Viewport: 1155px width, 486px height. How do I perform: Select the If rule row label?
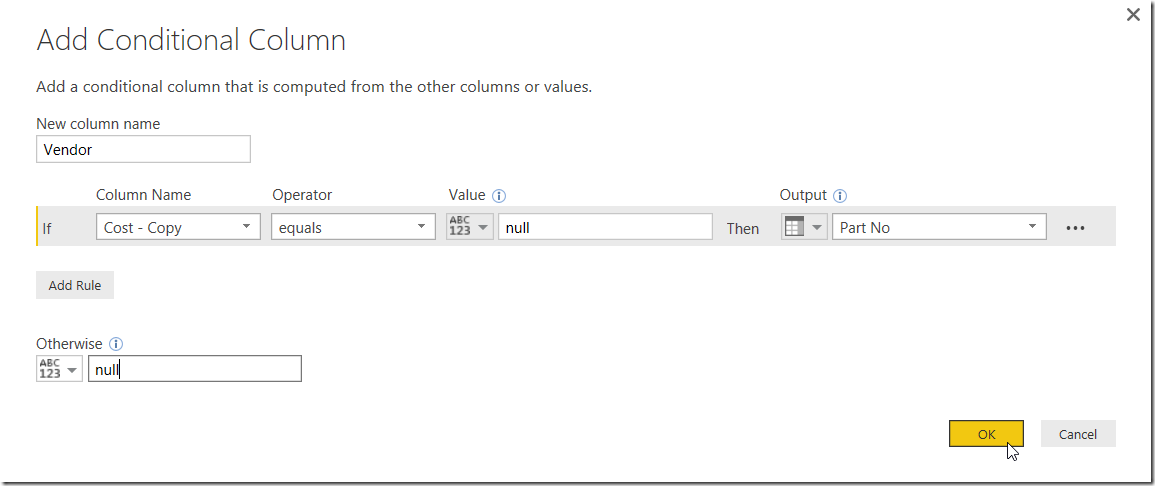pos(46,228)
